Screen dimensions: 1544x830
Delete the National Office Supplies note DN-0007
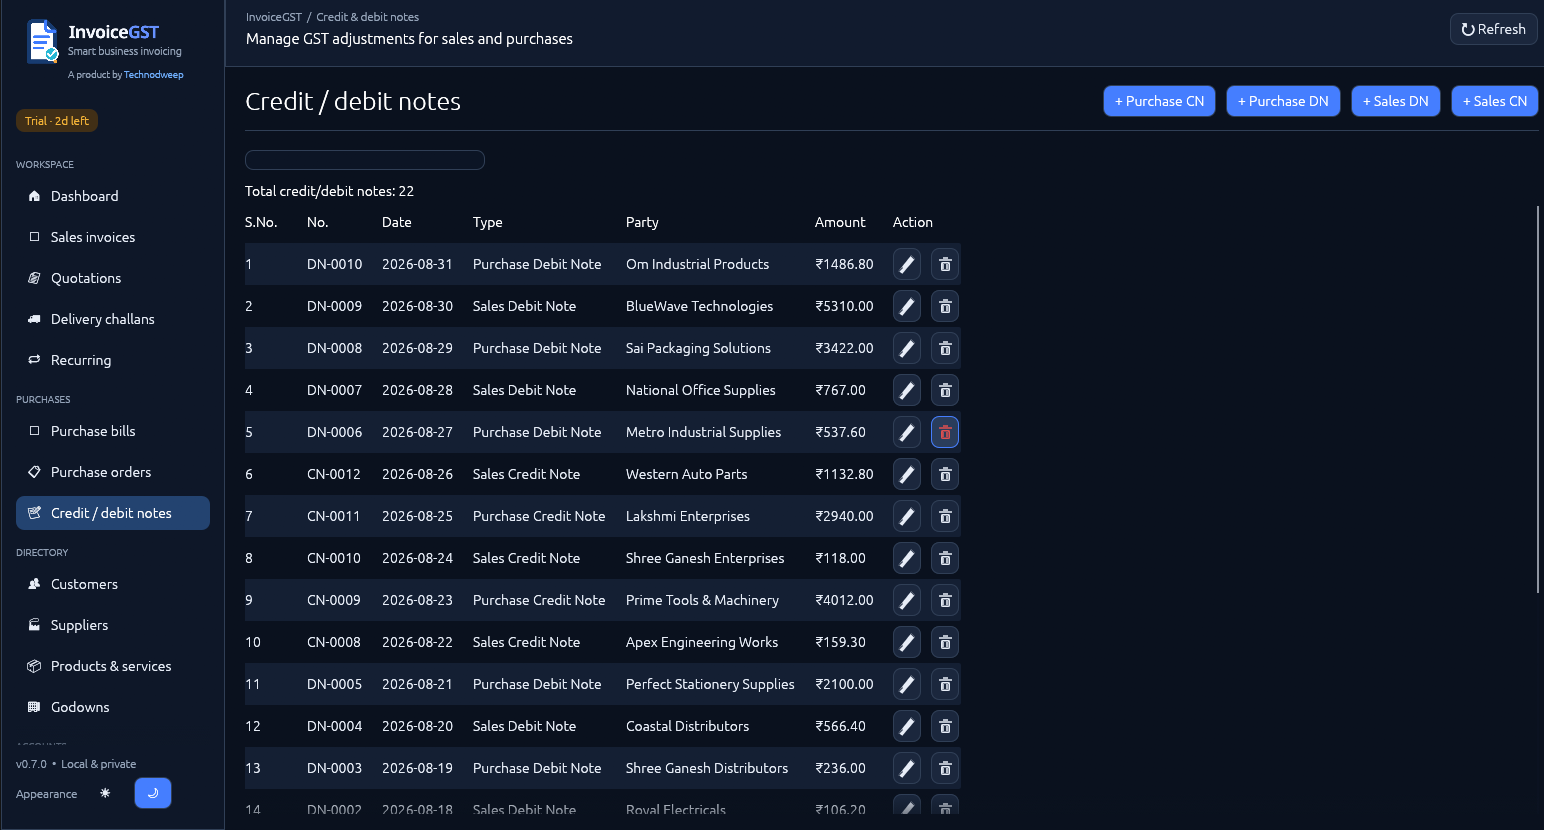[x=945, y=390]
